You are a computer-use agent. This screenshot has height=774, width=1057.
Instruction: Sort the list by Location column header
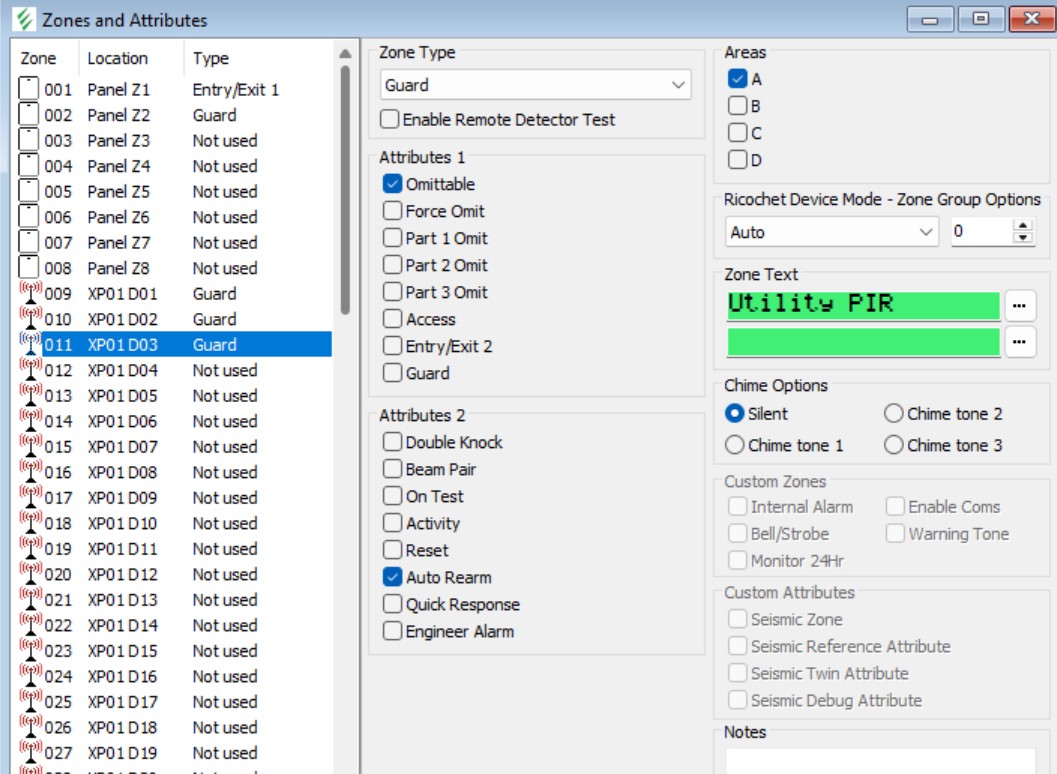117,58
